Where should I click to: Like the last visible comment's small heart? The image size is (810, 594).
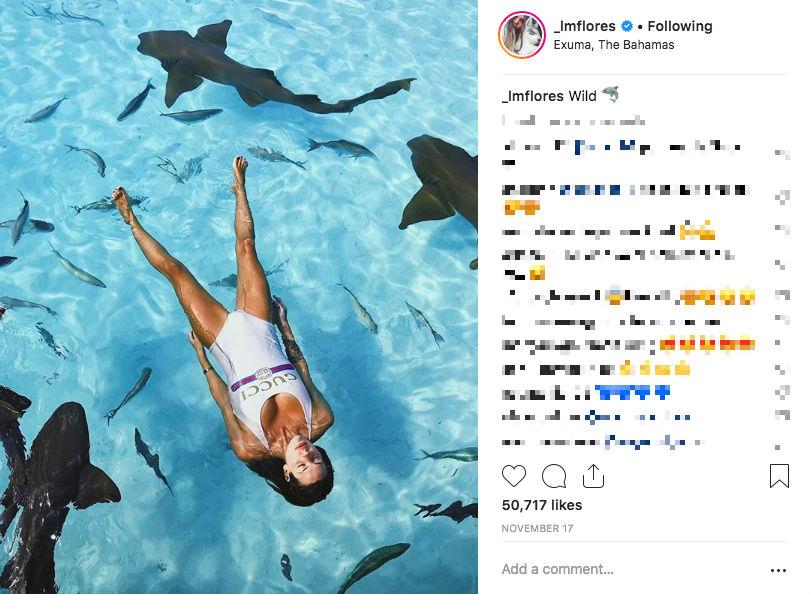pos(779,441)
